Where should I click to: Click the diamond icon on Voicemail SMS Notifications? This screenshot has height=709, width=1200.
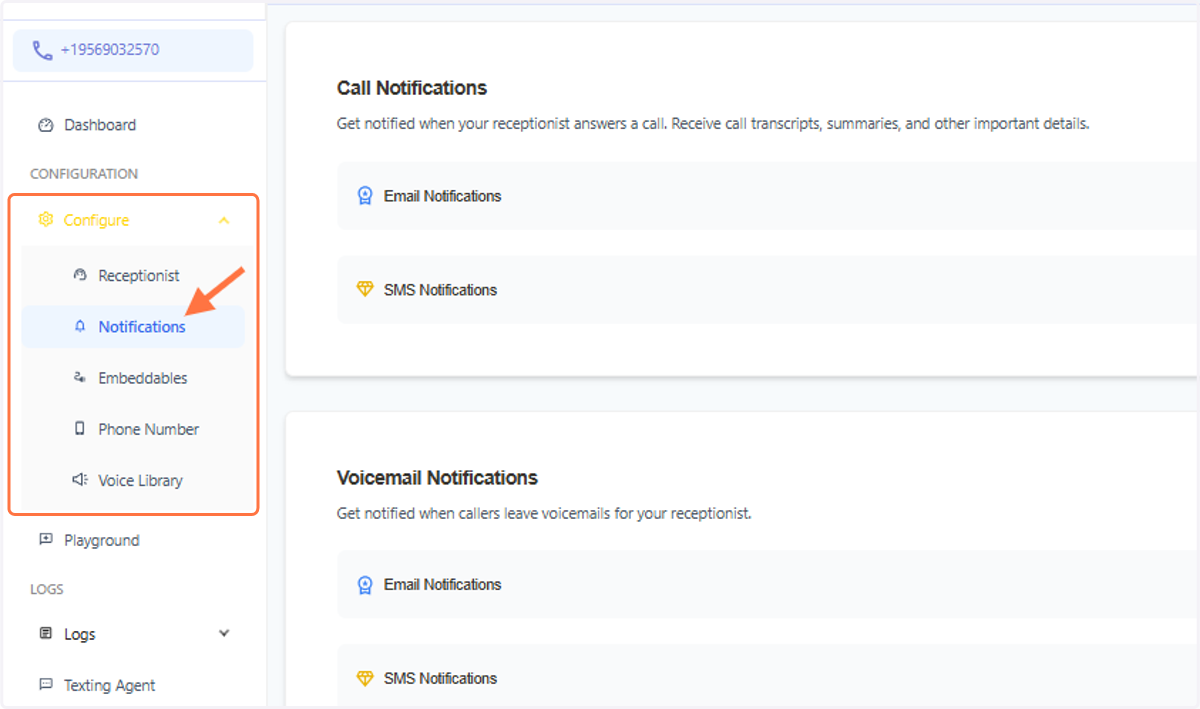point(365,678)
